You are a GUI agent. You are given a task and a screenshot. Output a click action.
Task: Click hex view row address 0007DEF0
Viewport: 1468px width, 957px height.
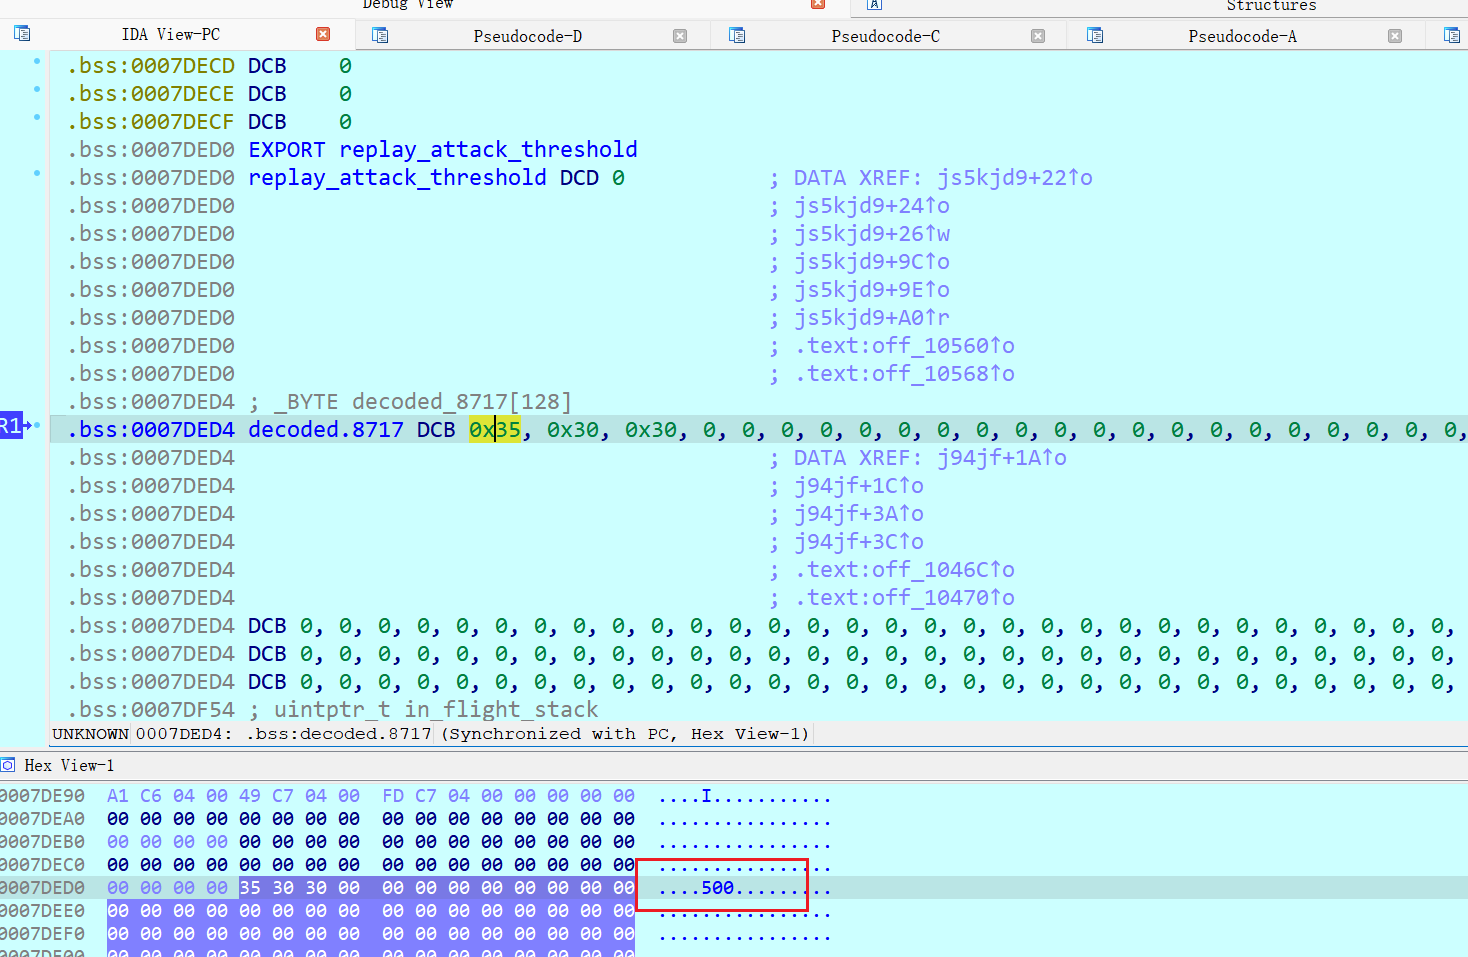click(42, 934)
